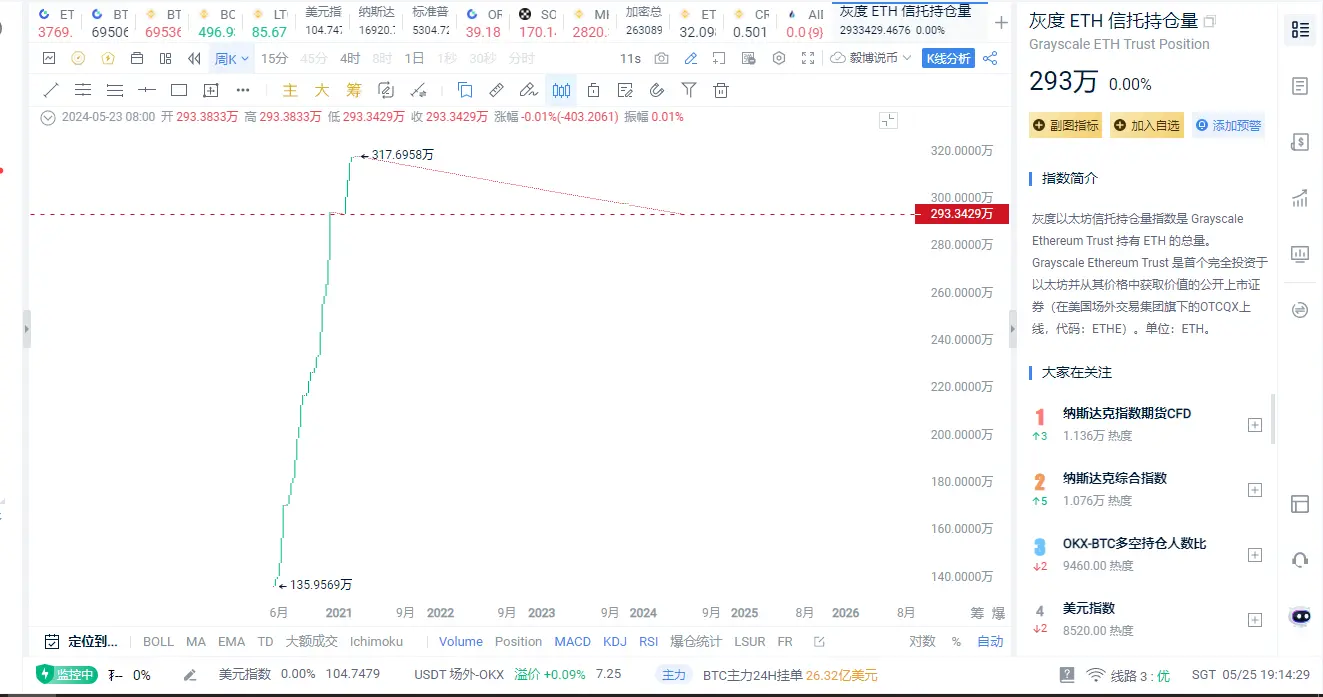Click the robot assistant icon in sidebar
The height and width of the screenshot is (697, 1323).
click(1300, 616)
